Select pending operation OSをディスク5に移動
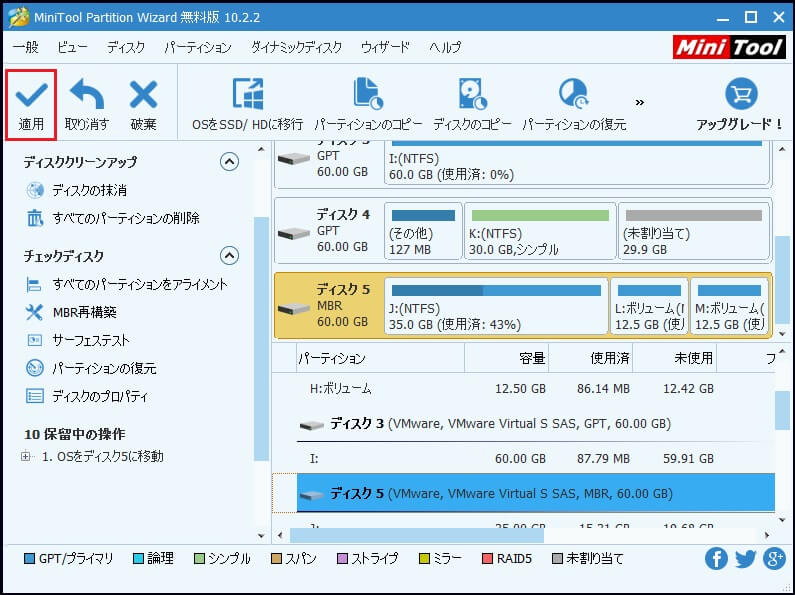Screen dimensions: 795x595 click(x=102, y=457)
